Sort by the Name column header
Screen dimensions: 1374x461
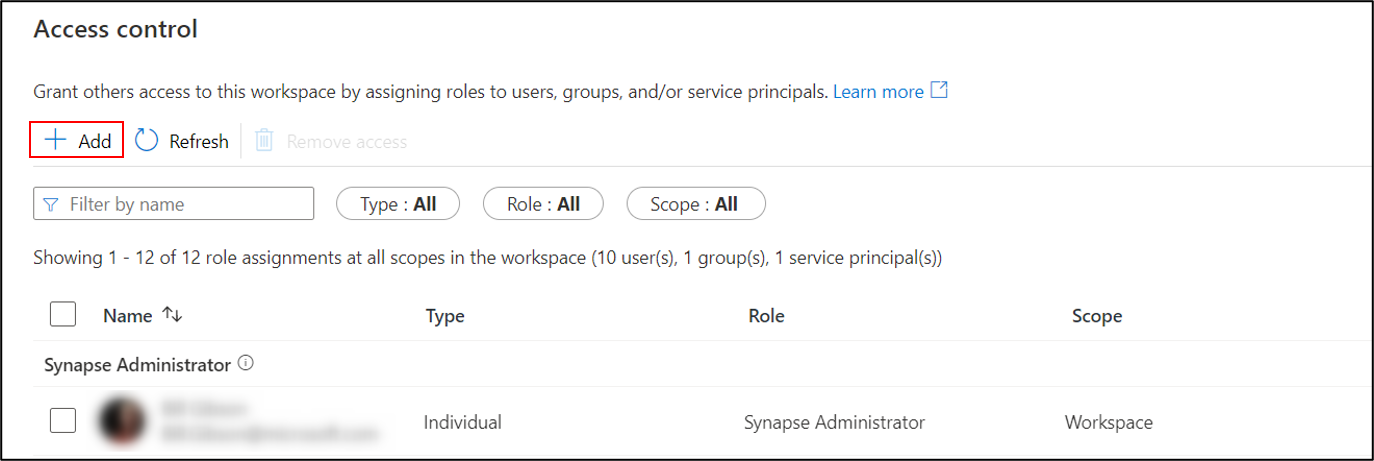(127, 316)
